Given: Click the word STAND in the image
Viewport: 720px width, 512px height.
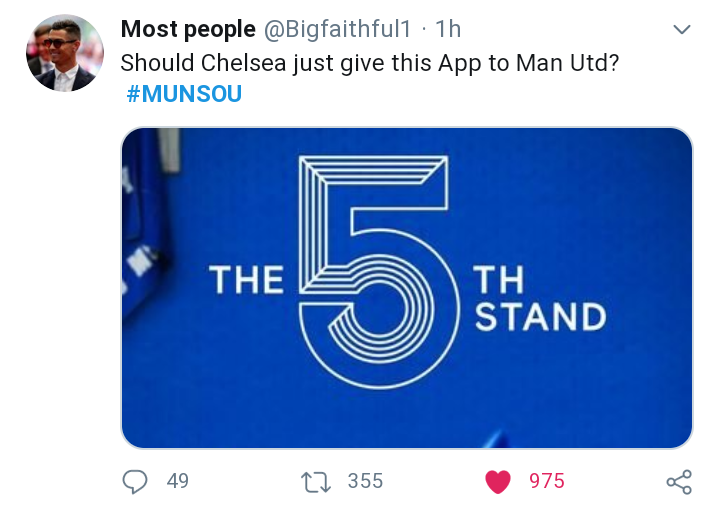Looking at the screenshot, I should [x=540, y=317].
